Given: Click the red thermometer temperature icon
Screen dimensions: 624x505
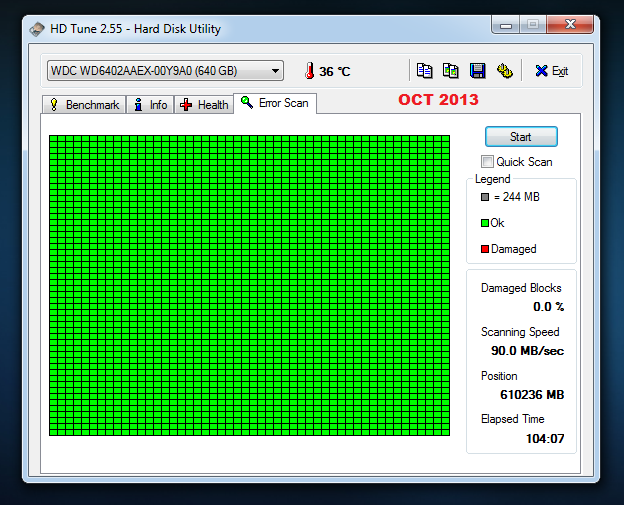Looking at the screenshot, I should (x=309, y=71).
